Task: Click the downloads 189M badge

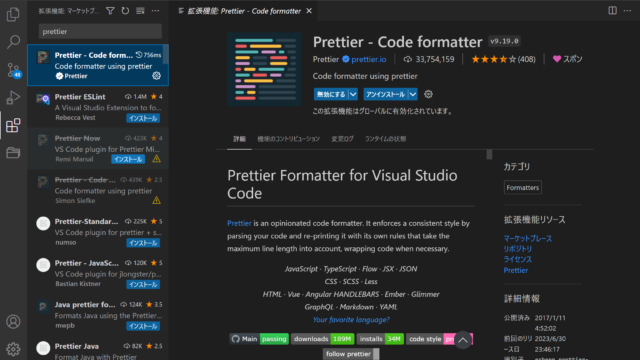Action: pos(322,339)
